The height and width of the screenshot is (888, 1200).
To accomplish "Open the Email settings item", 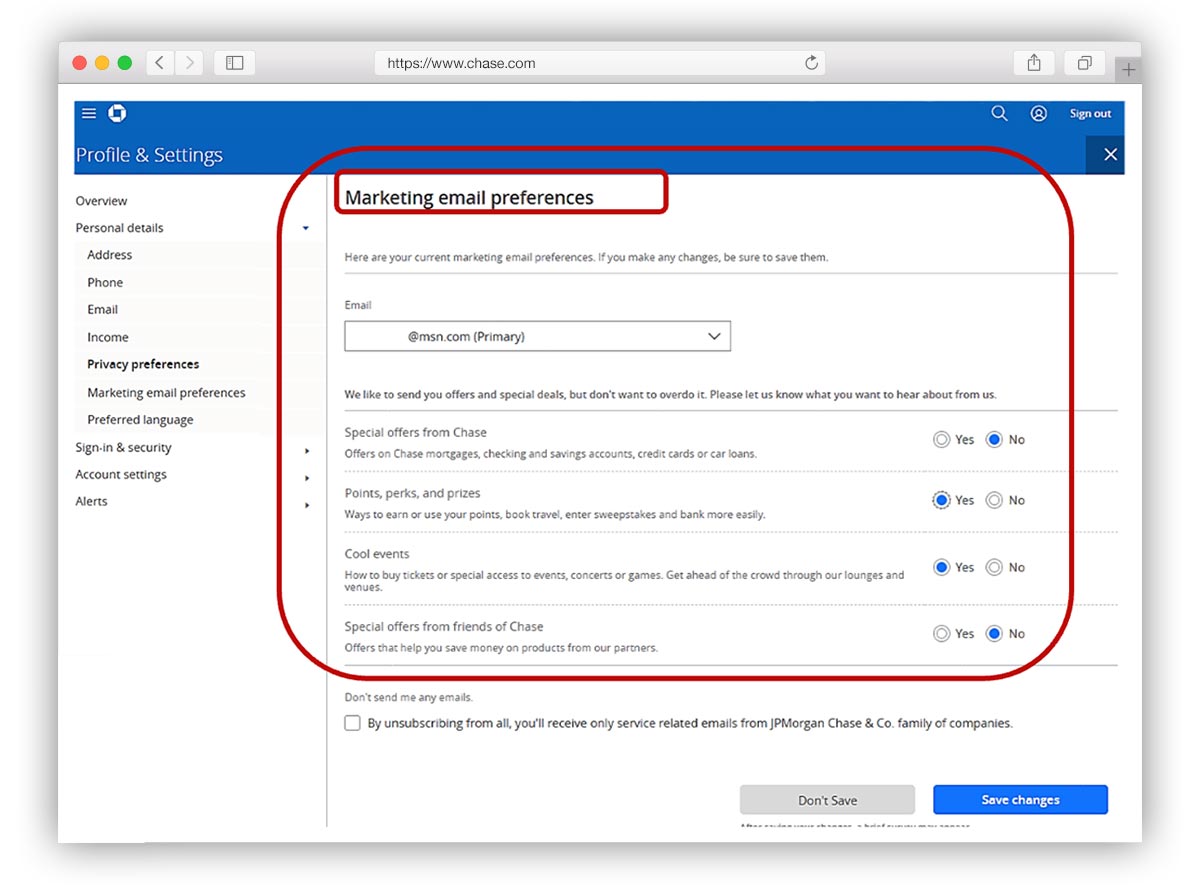I will [x=102, y=309].
